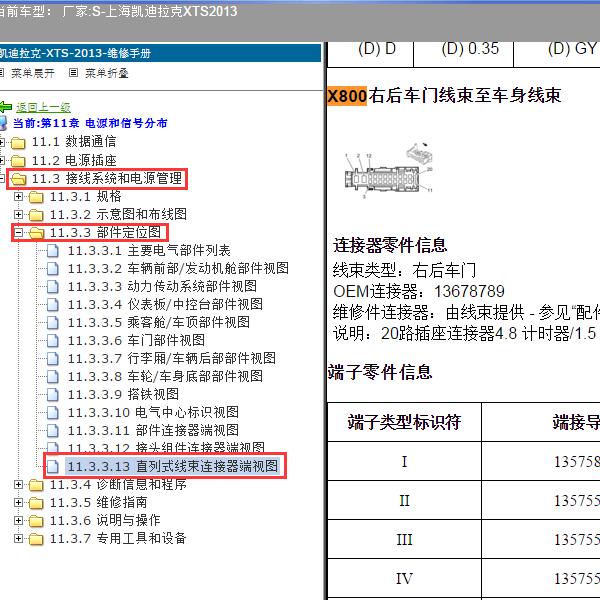Open 11.3.3.1 主要电气部件列表

149,251
